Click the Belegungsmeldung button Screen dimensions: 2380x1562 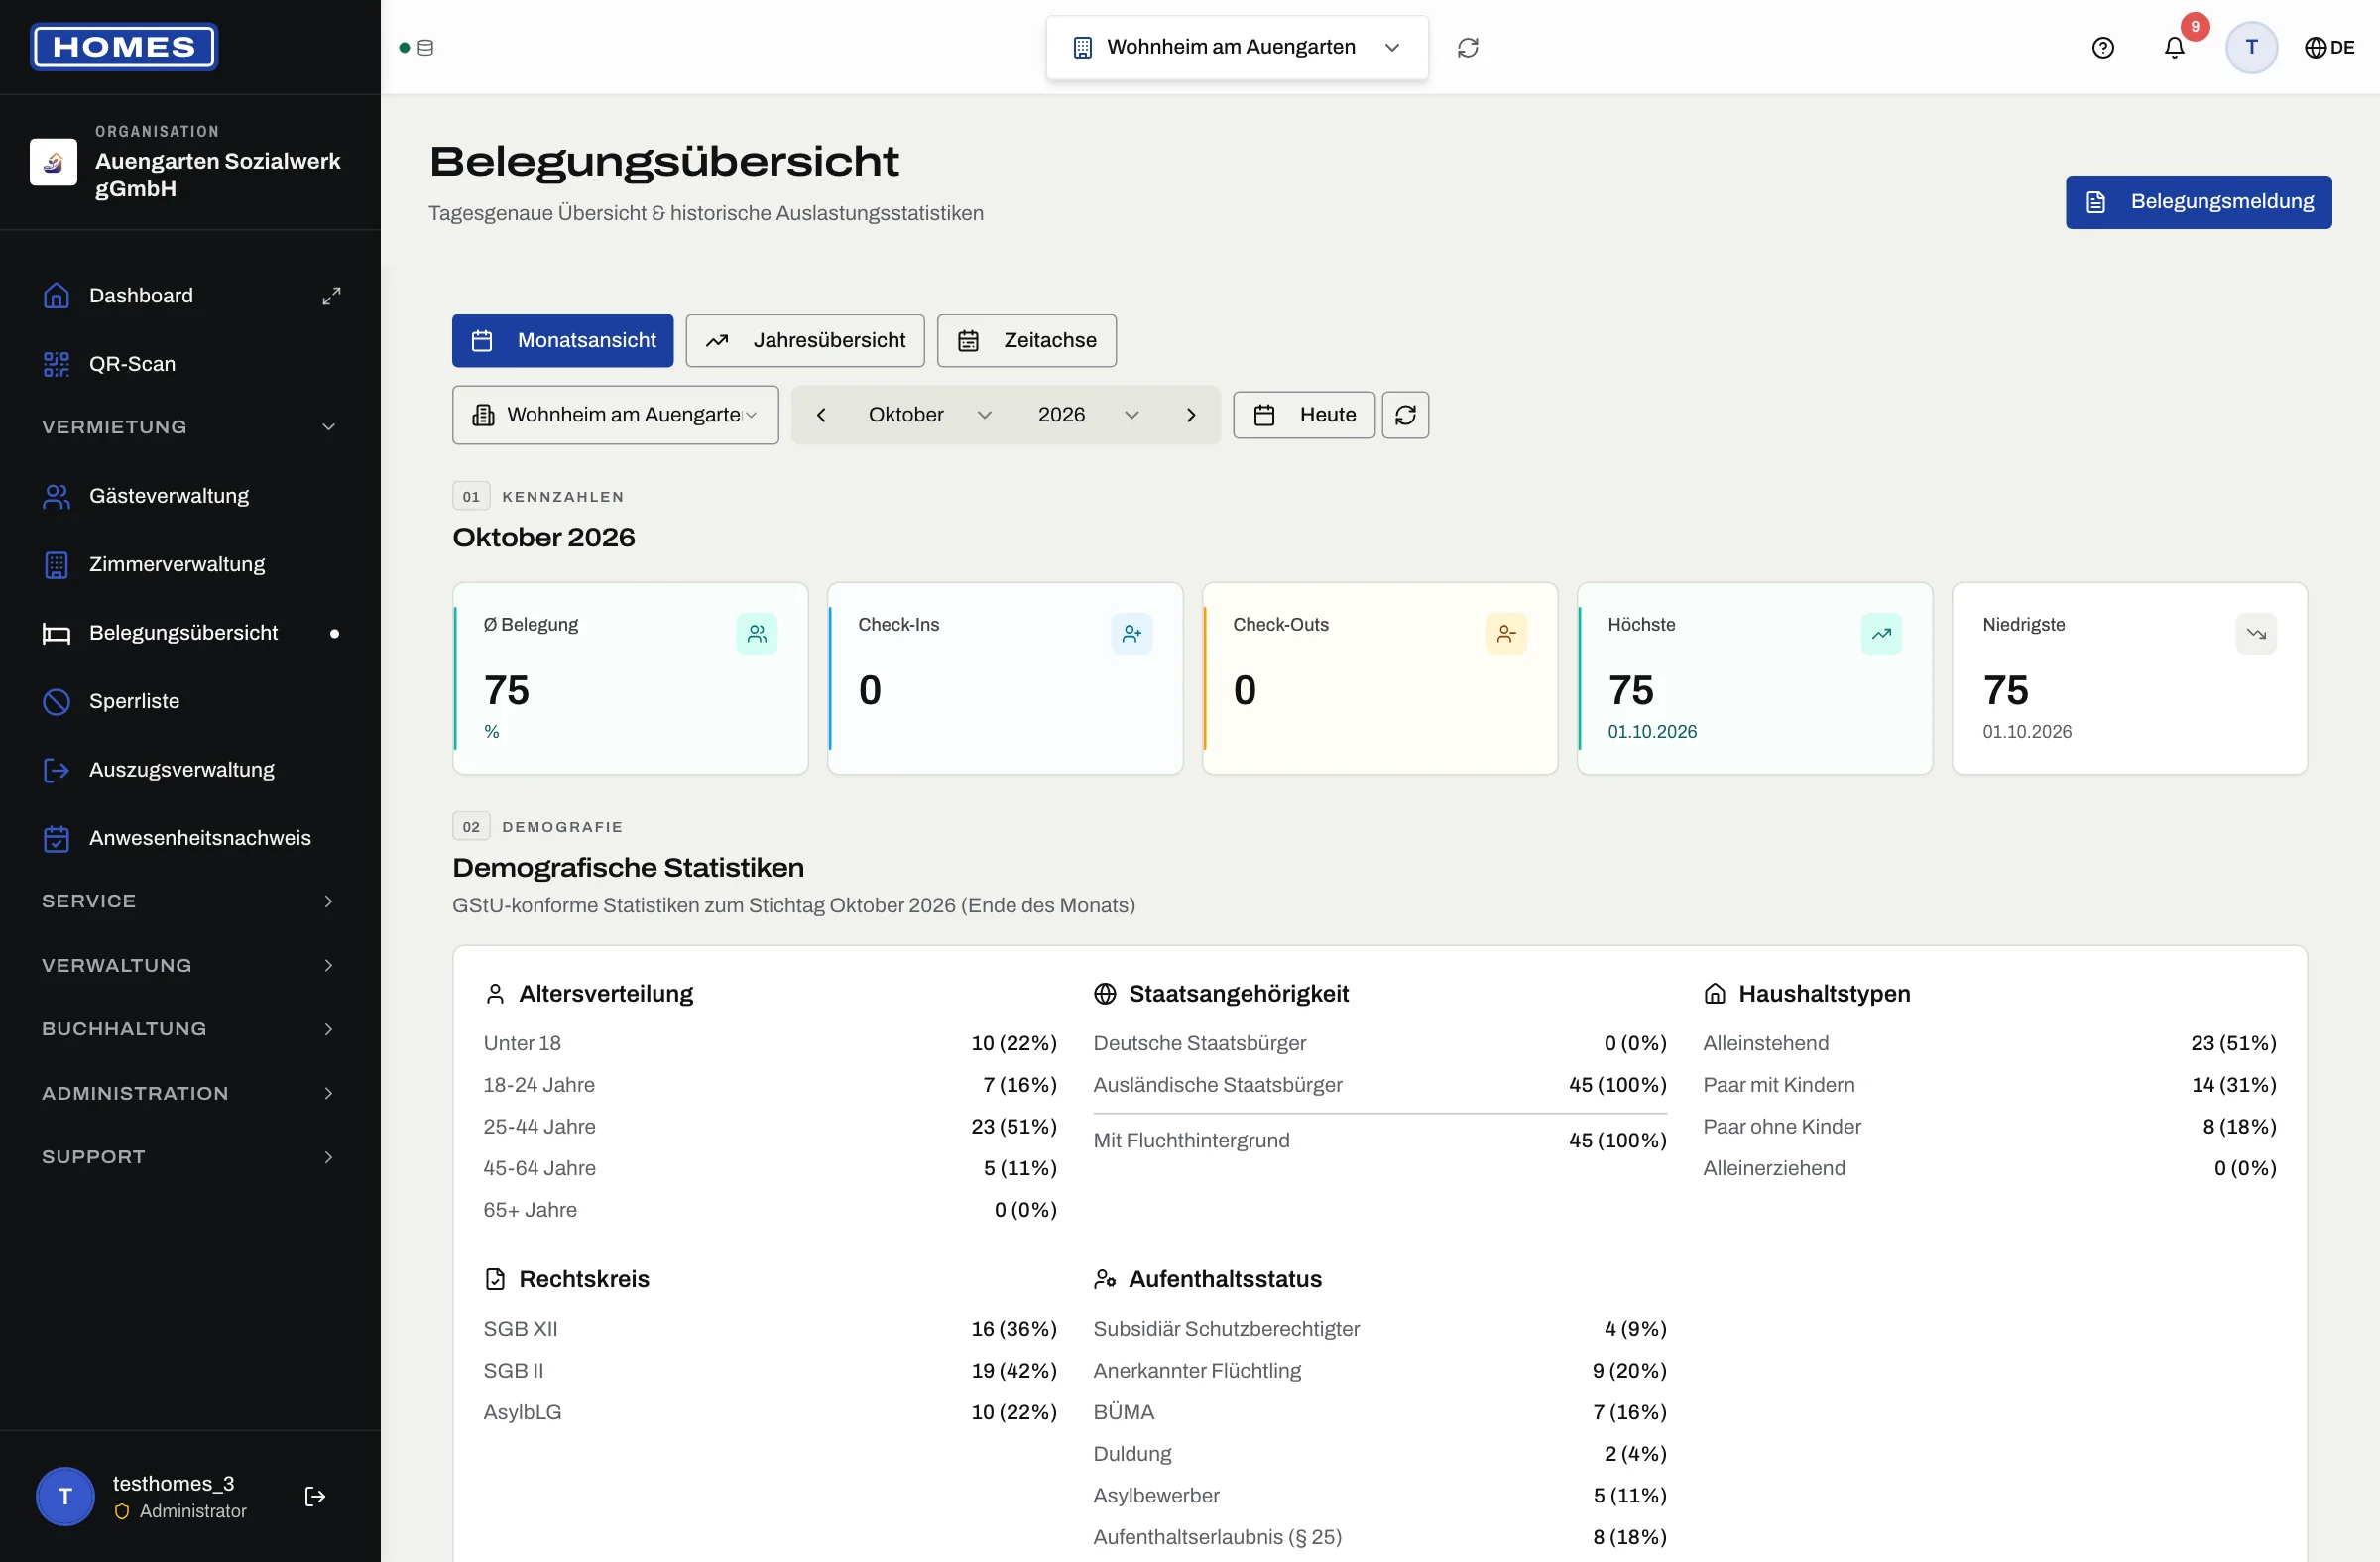click(2198, 202)
